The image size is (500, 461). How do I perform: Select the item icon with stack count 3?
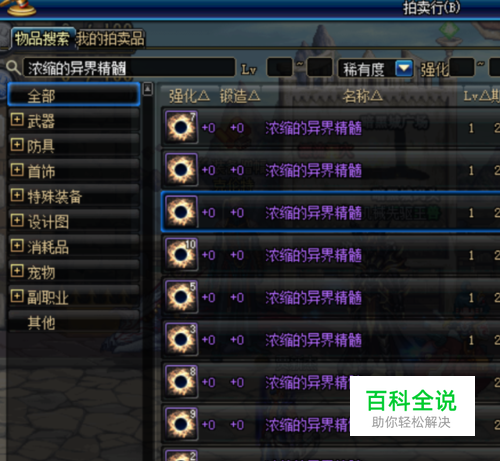[x=181, y=339]
